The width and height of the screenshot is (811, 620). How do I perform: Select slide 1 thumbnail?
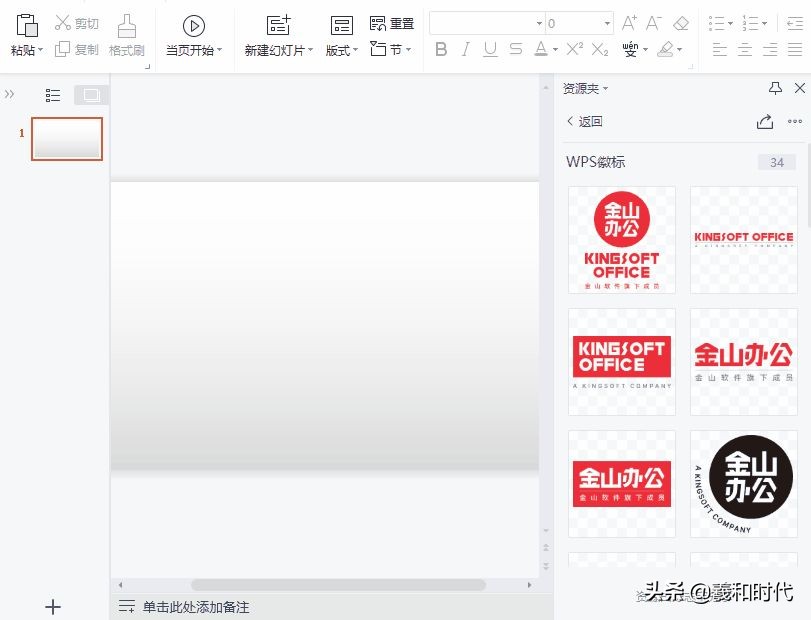(67, 139)
